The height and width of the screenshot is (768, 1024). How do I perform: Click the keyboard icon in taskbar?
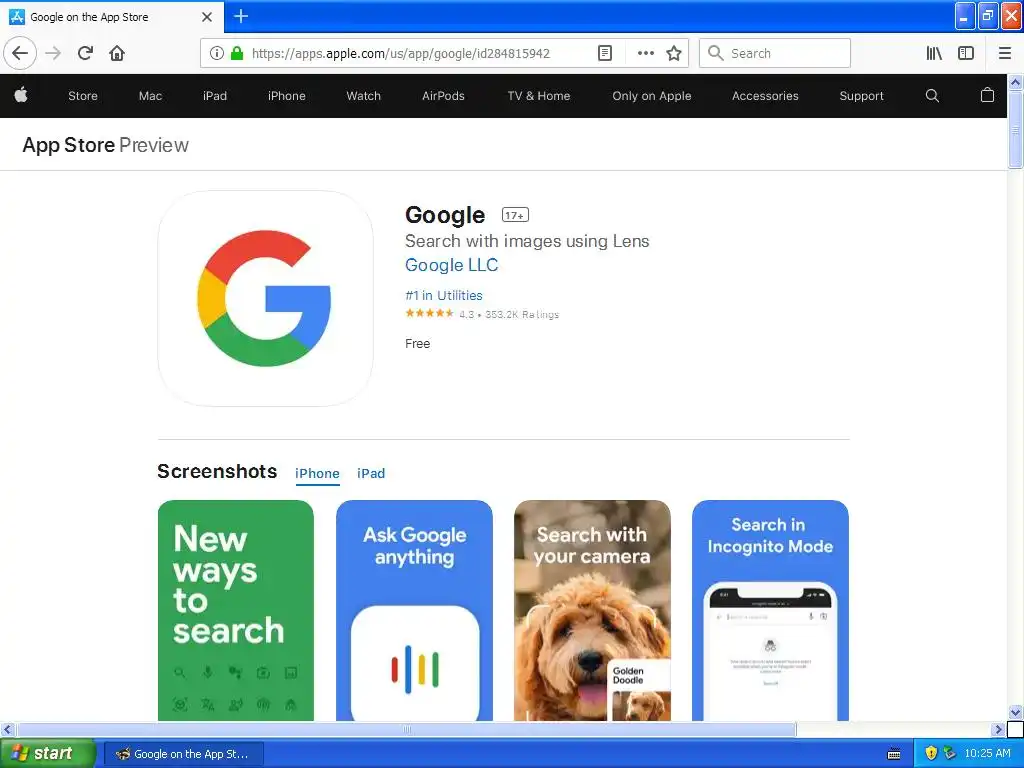point(894,754)
